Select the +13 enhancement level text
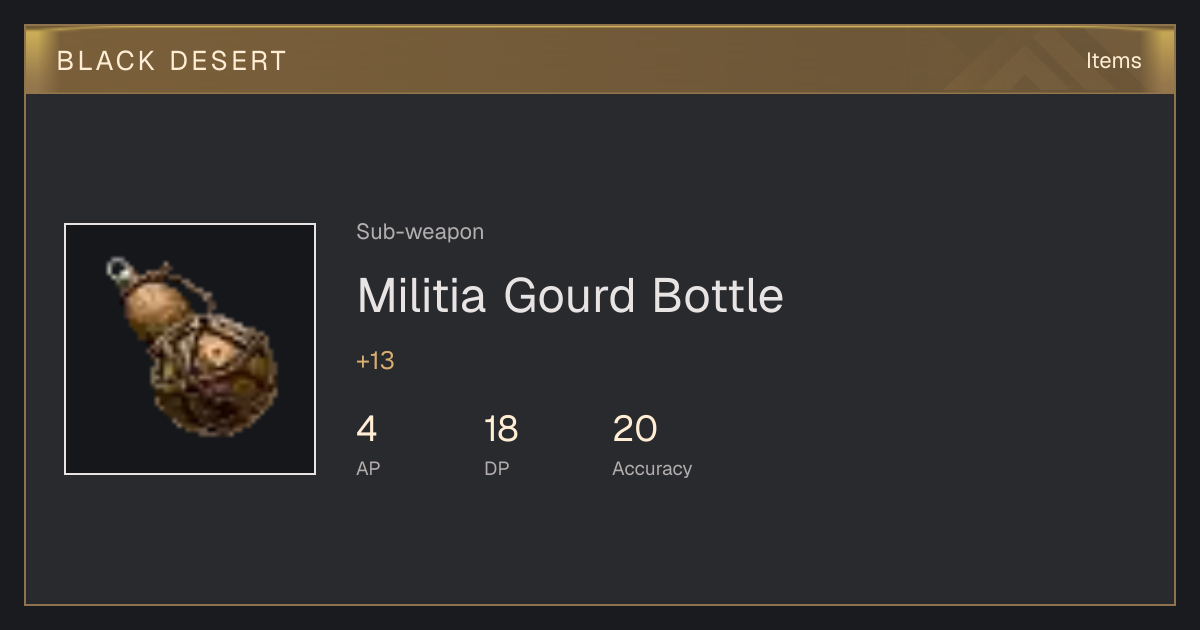Image resolution: width=1200 pixels, height=630 pixels. 375,361
